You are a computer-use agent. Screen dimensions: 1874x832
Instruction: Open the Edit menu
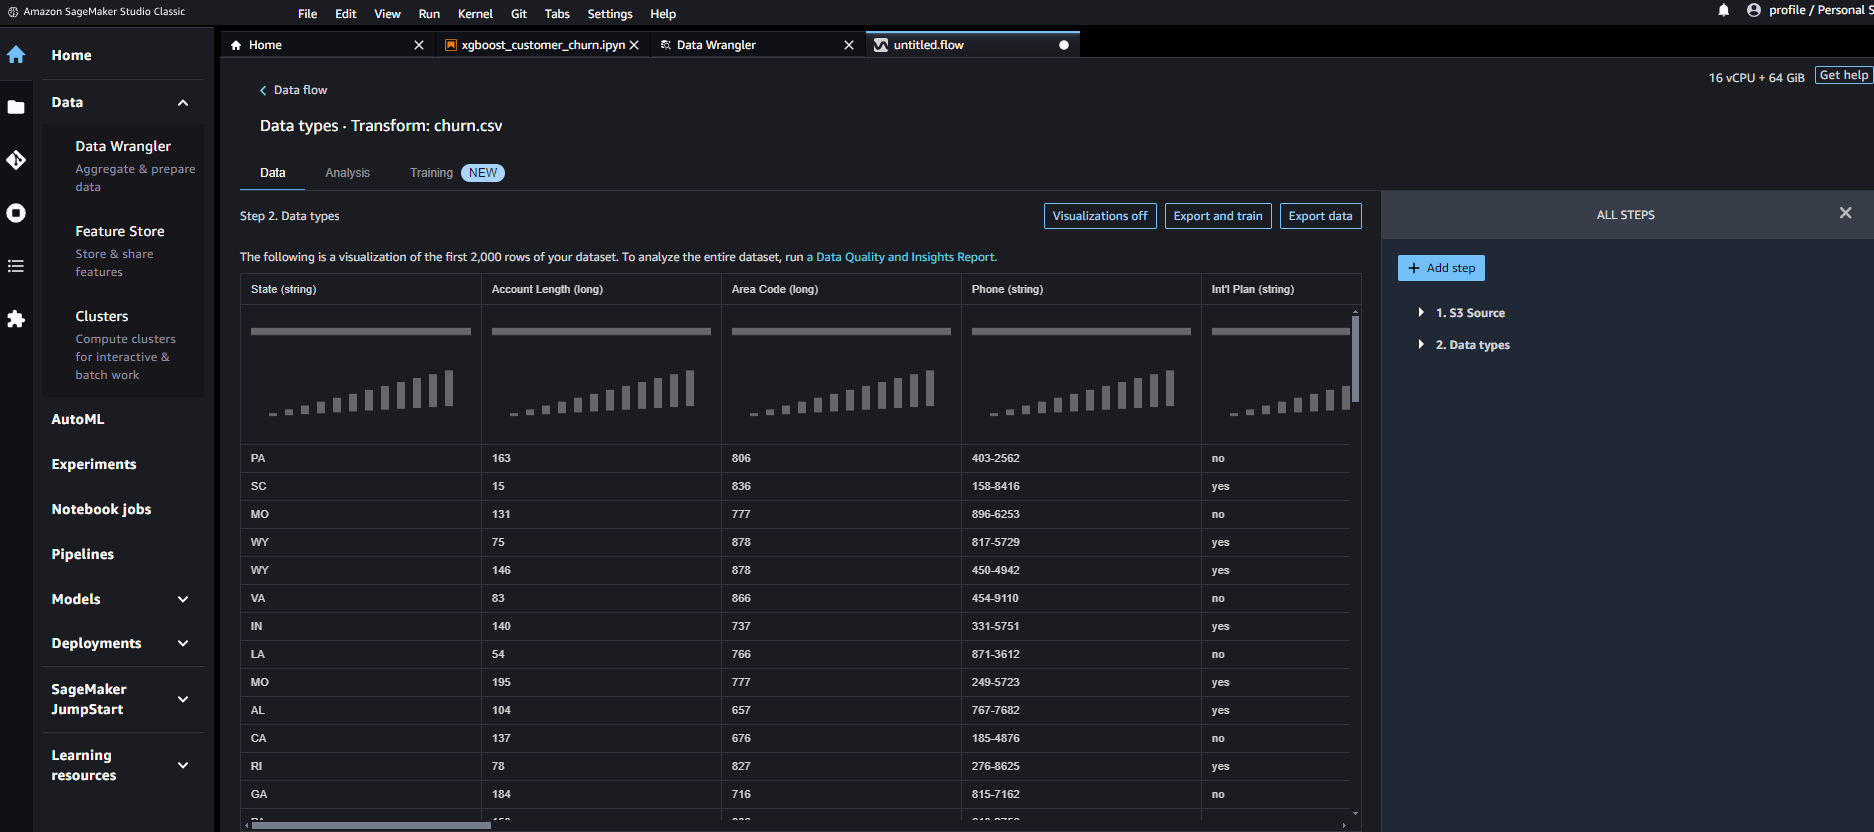tap(346, 14)
